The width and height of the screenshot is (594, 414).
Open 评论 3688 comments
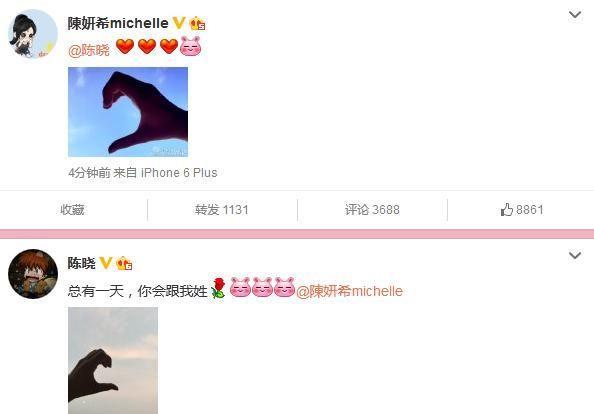click(372, 209)
